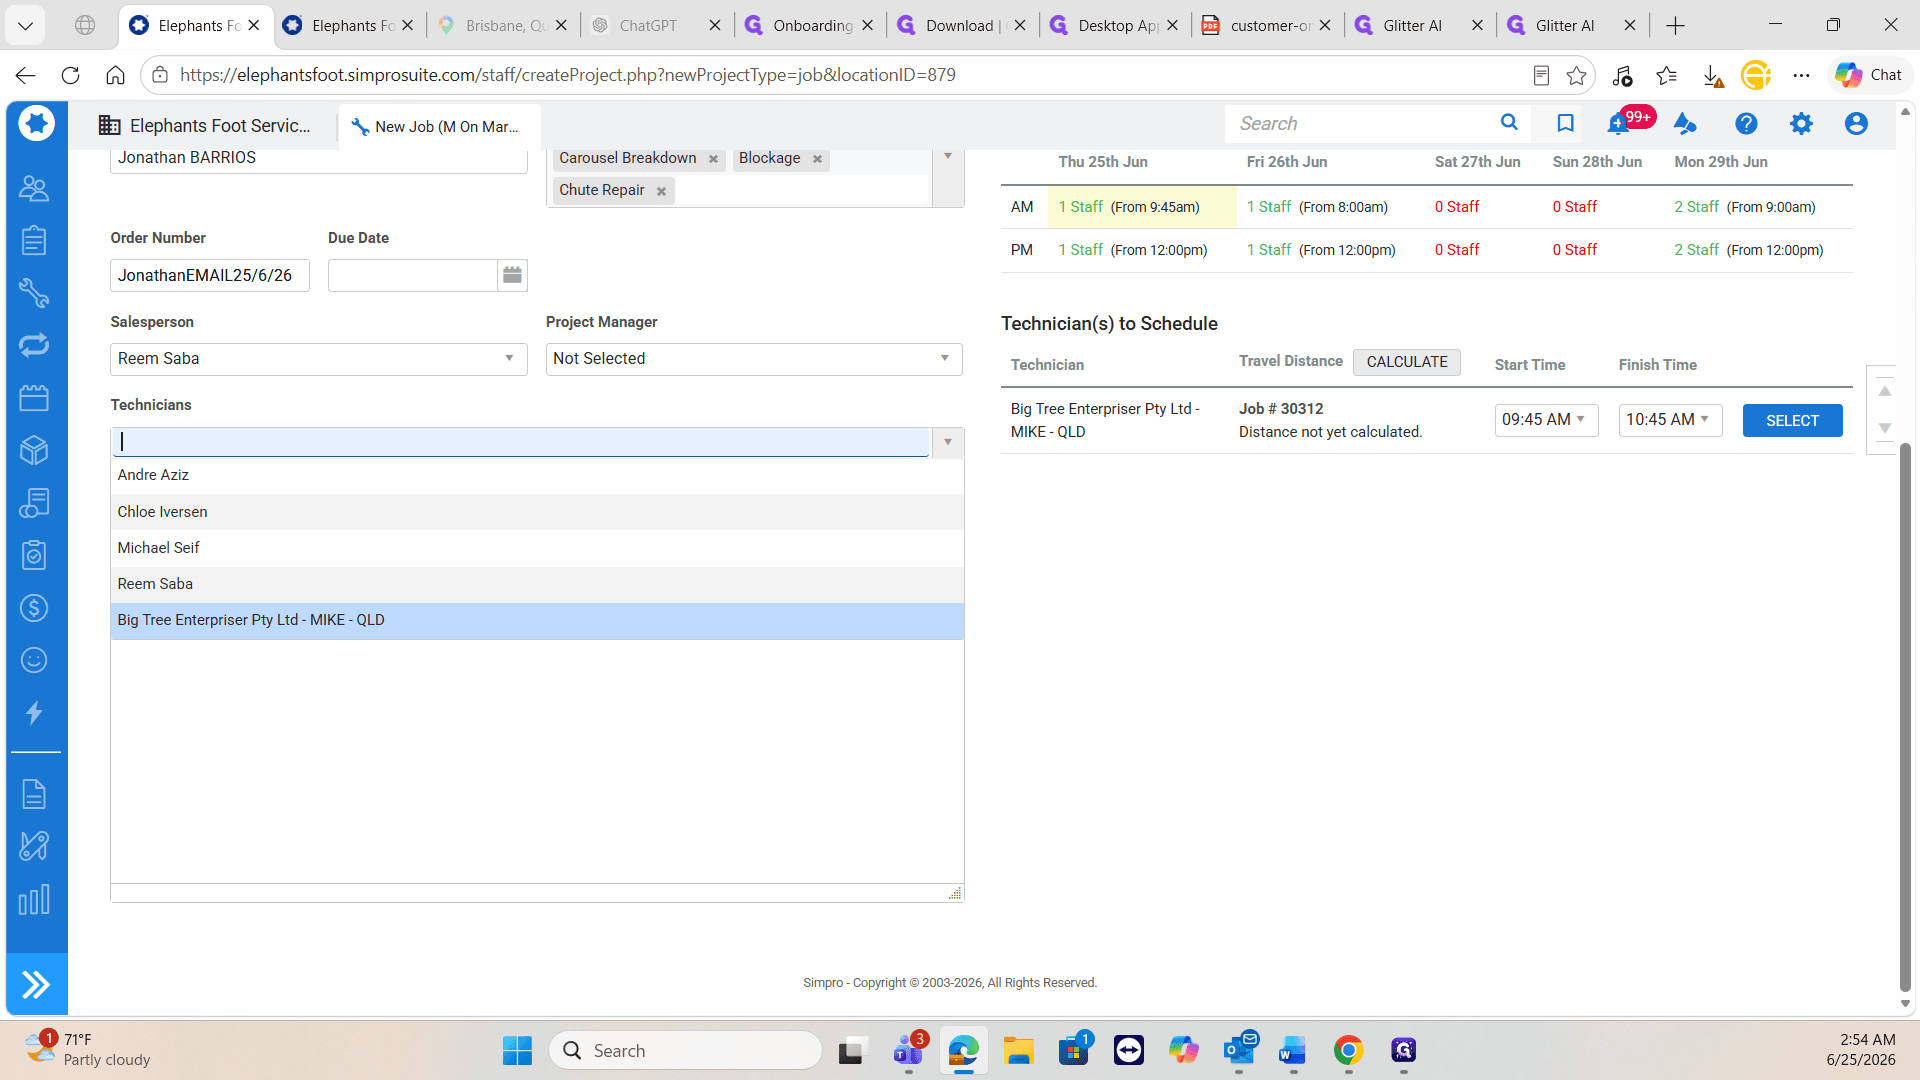This screenshot has height=1080, width=1920.
Task: Select Michael Seif from technicians list
Action: click(537, 548)
